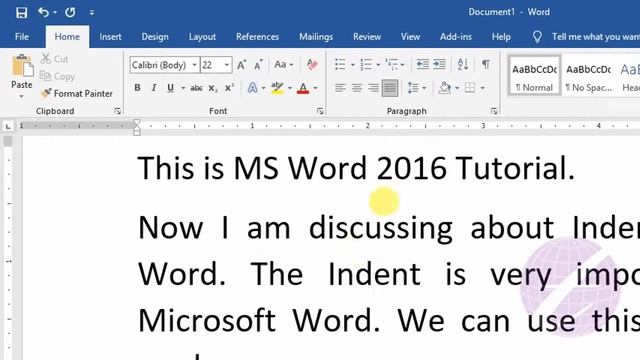Open the Undo history dropdown arrow
The image size is (640, 360).
55,13
